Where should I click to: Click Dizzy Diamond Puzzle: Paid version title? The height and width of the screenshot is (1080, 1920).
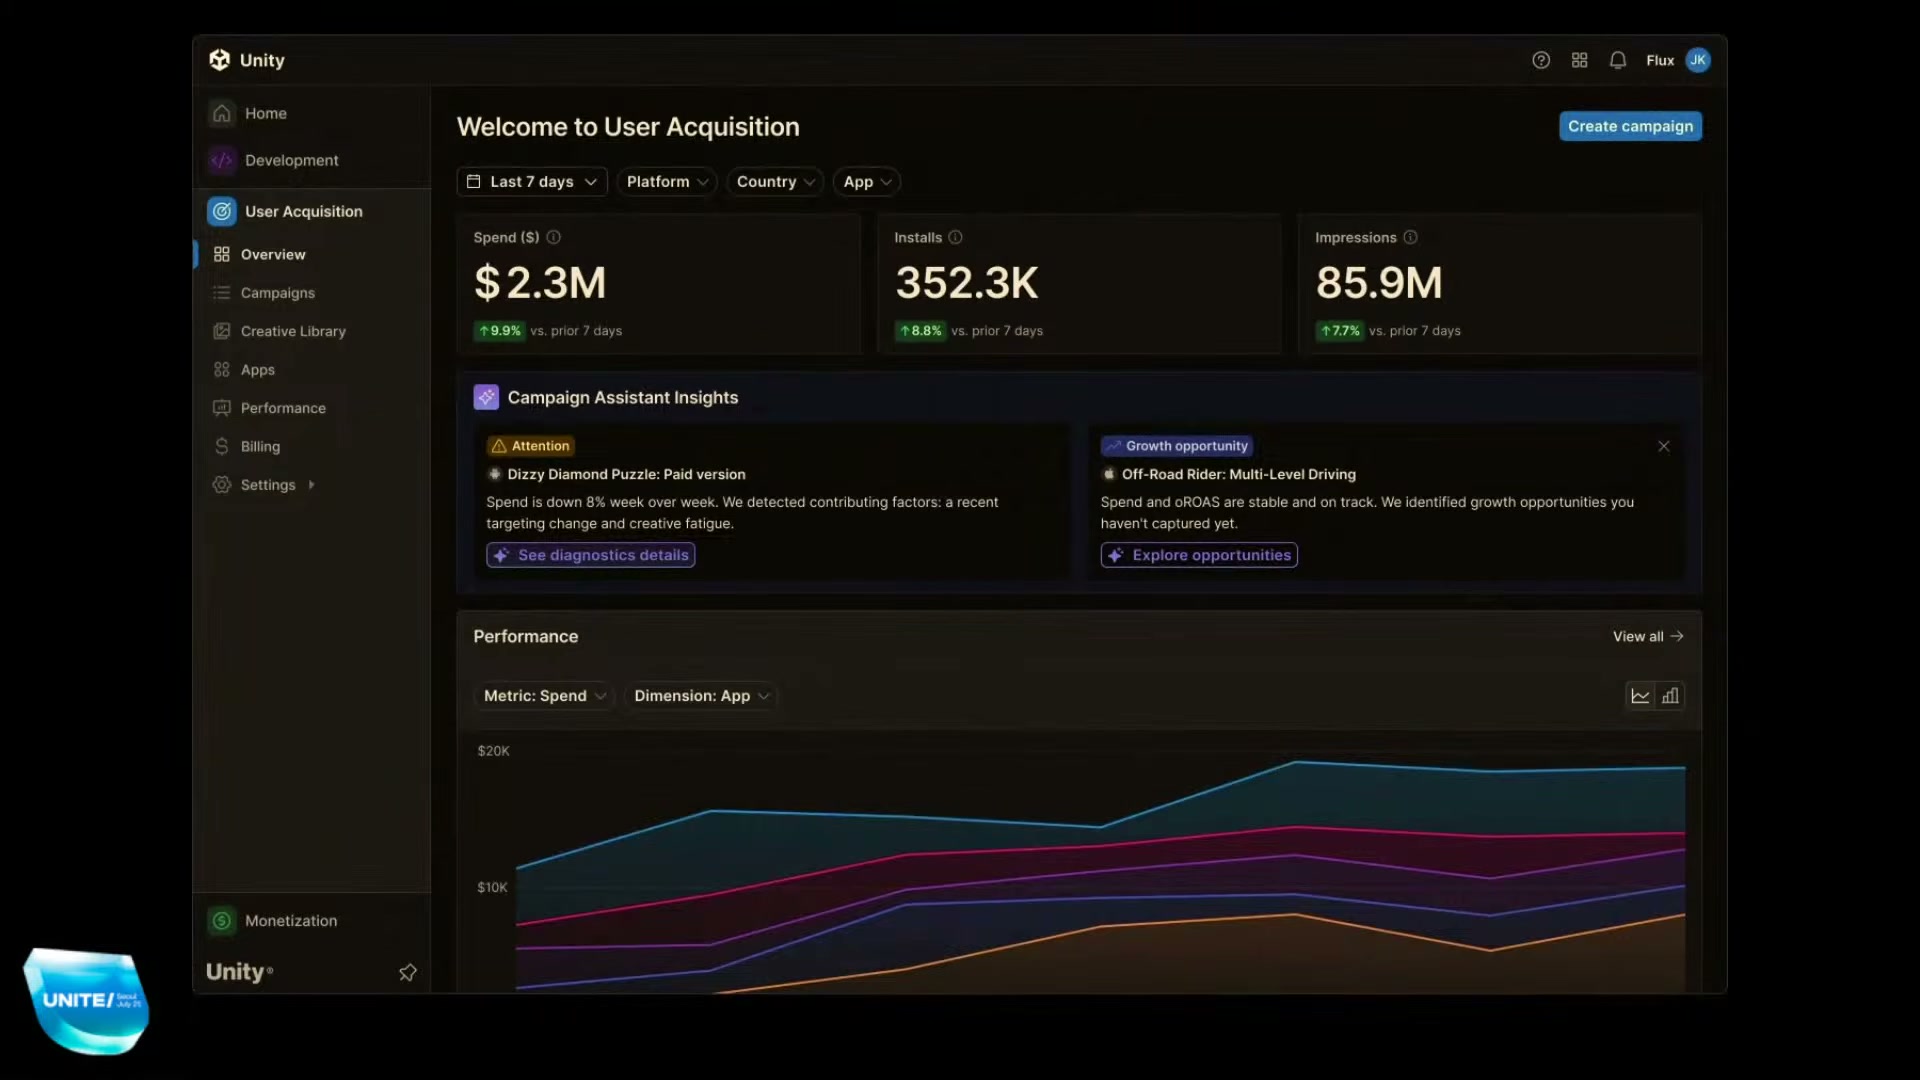(626, 474)
